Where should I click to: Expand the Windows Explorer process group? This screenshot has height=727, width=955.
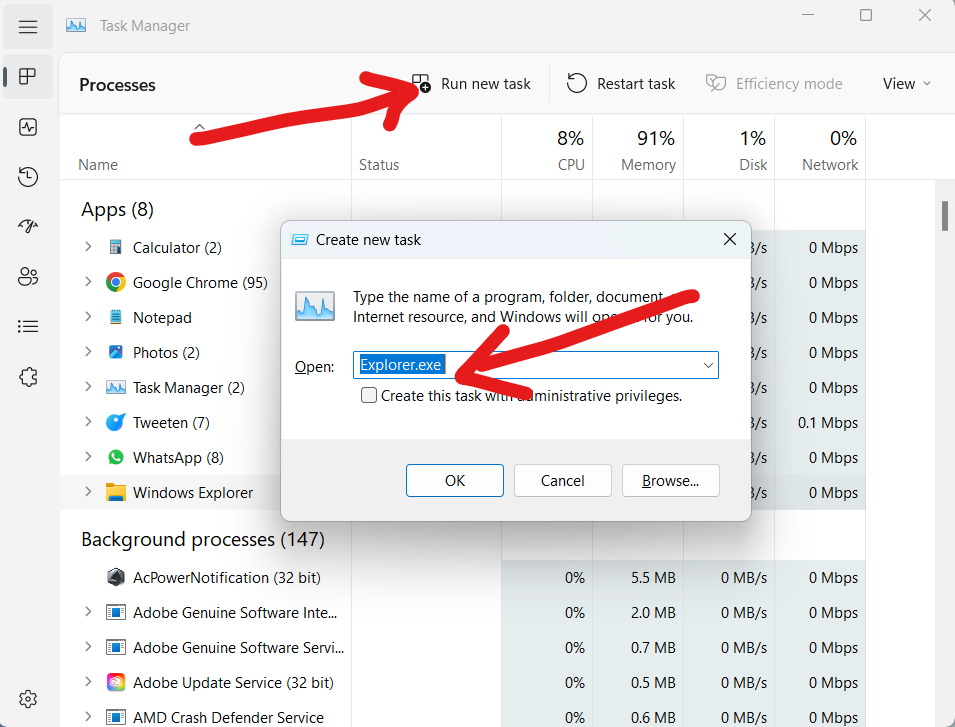(88, 491)
